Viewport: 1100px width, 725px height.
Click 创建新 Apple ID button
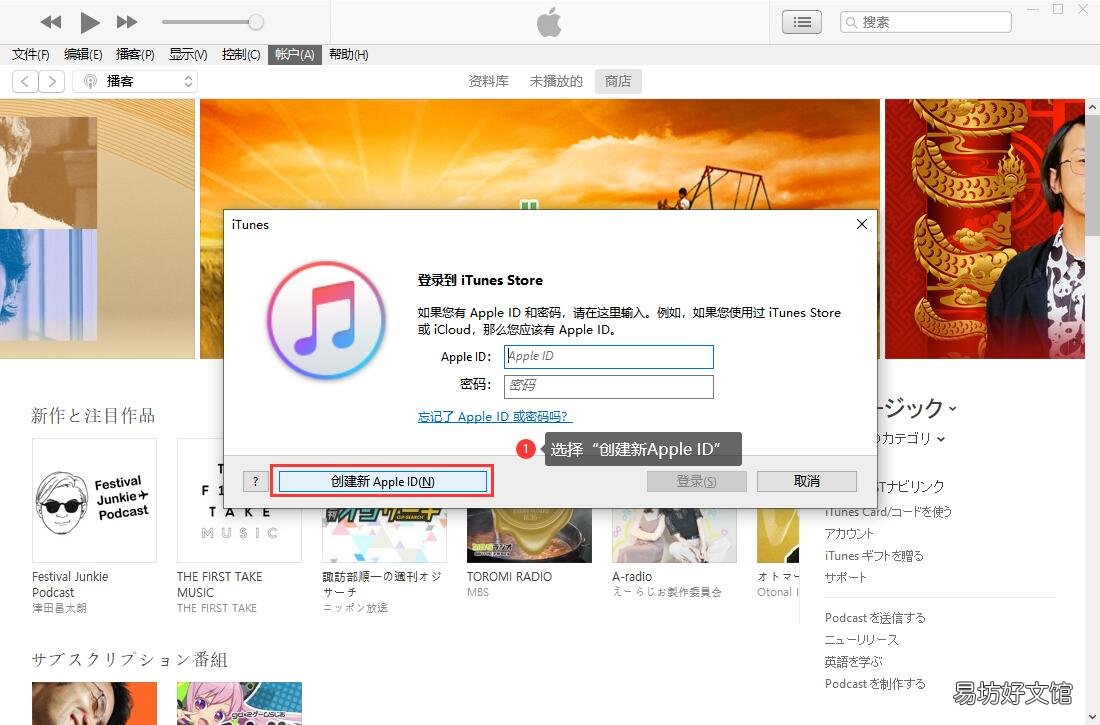tap(382, 481)
